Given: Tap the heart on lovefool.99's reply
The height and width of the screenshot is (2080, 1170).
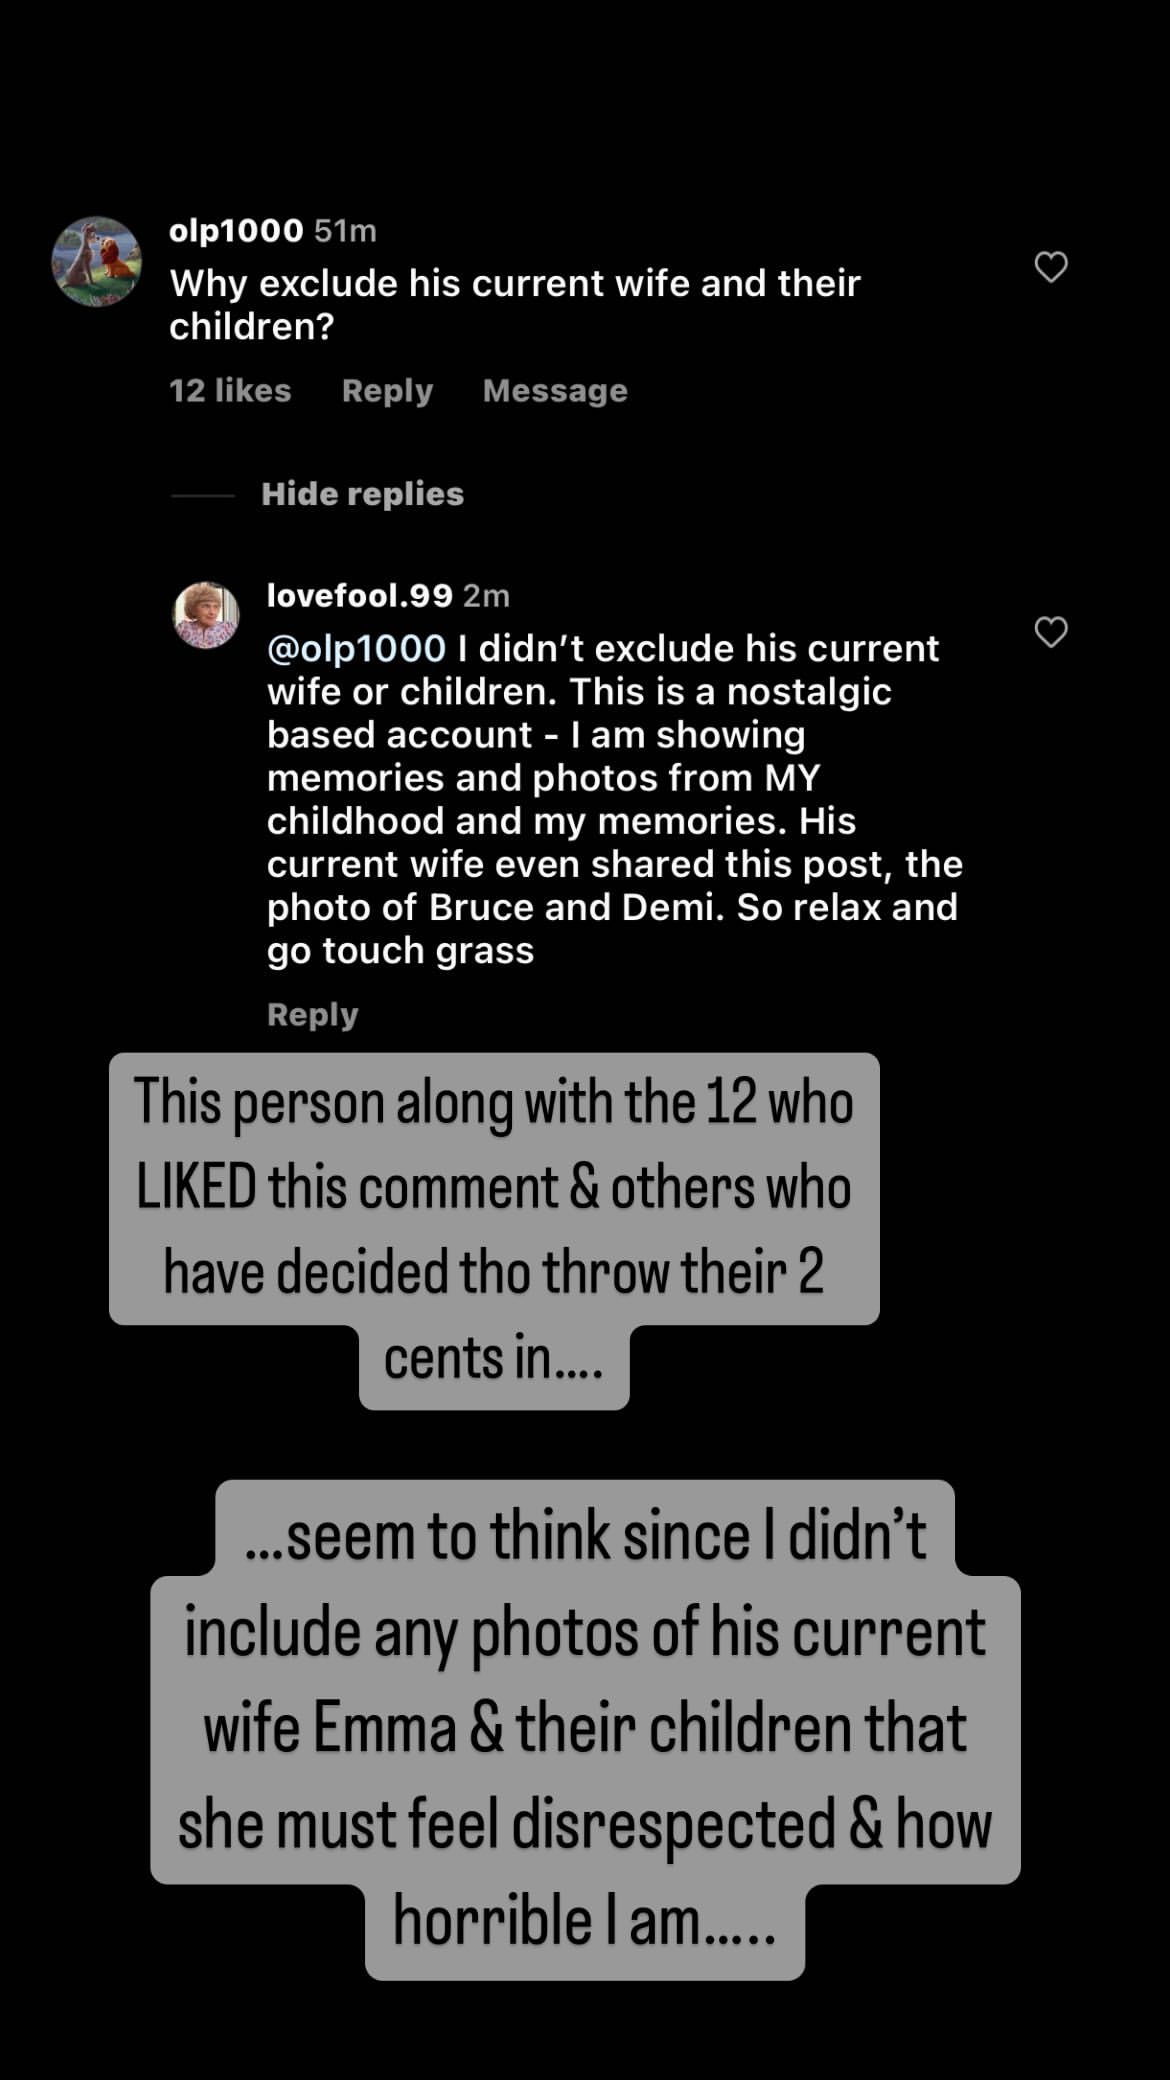Looking at the screenshot, I should [1050, 632].
